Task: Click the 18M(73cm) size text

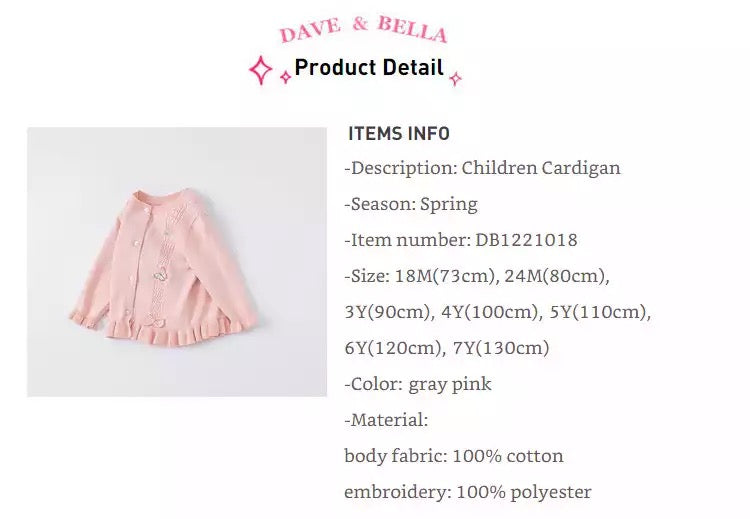Action: point(446,276)
